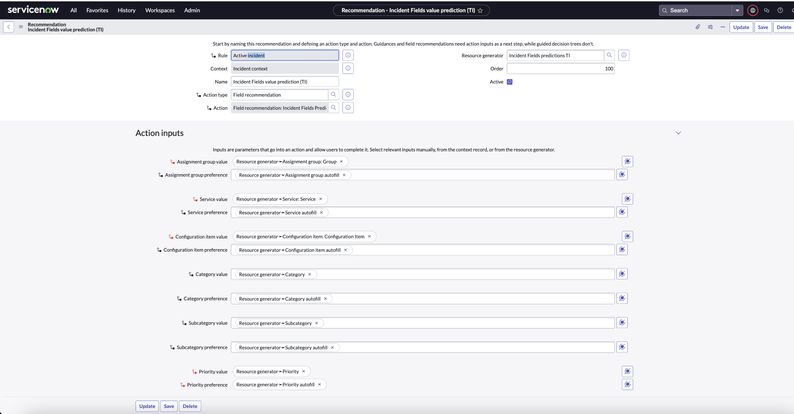Click the globe scope icon in header

(753, 10)
